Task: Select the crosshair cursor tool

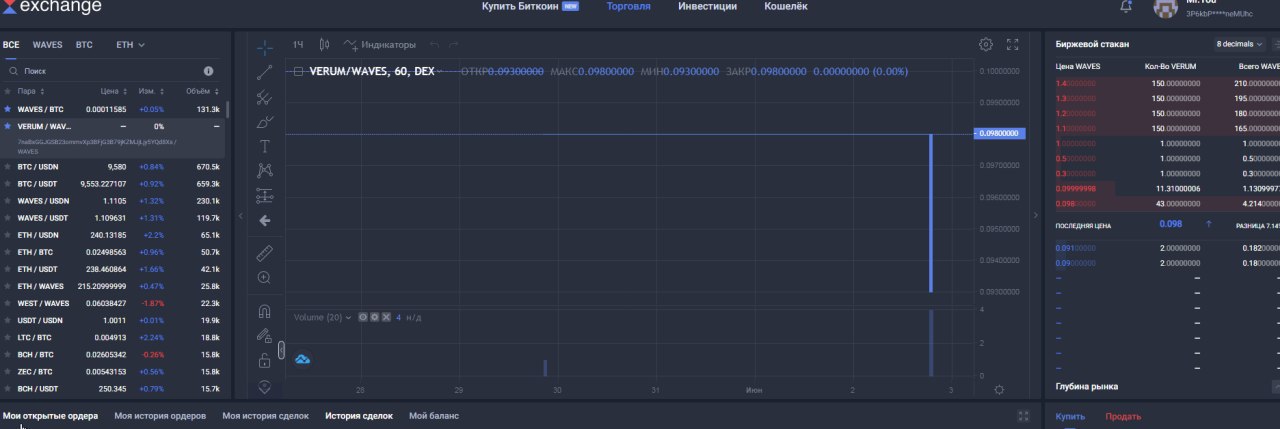Action: pyautogui.click(x=264, y=47)
